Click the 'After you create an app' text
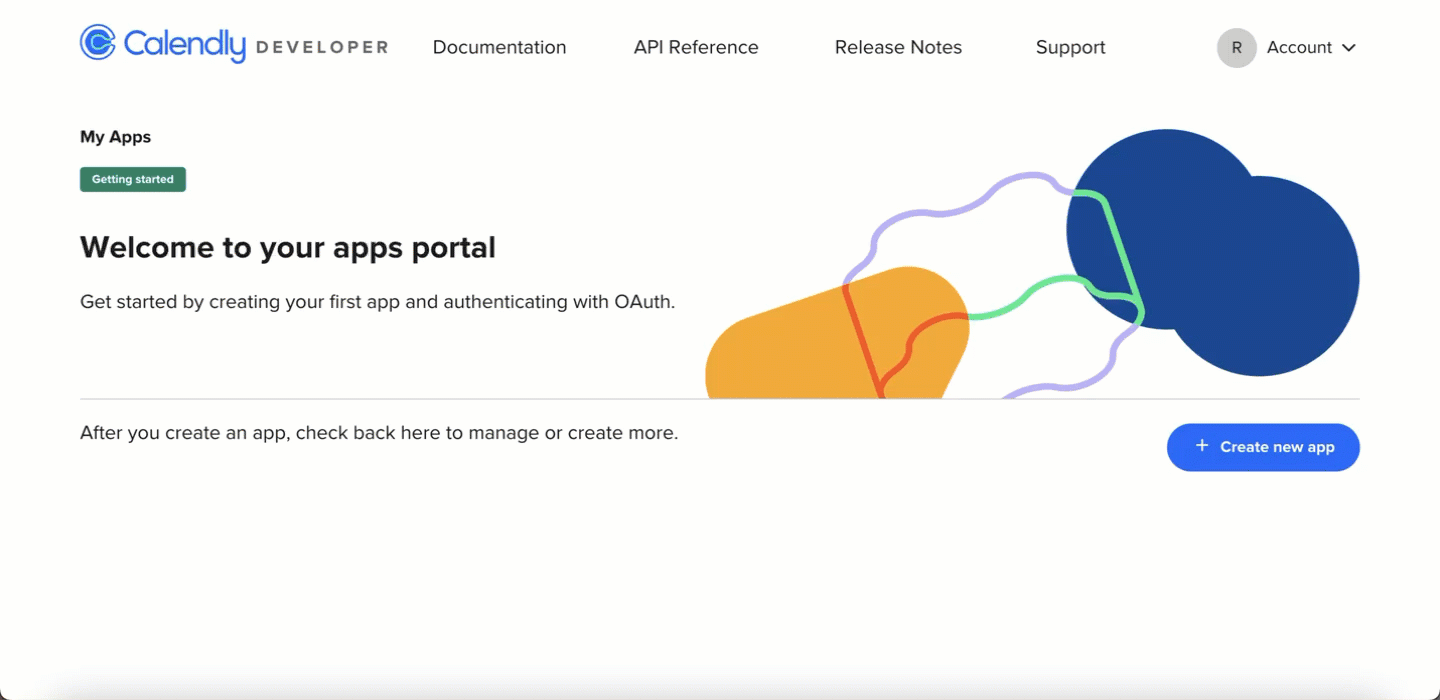The image size is (1440, 700). tap(379, 433)
